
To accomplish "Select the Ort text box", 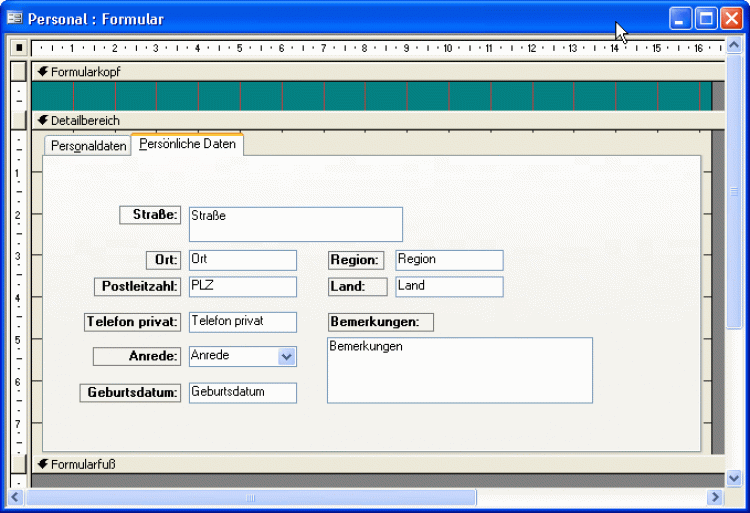I will click(x=242, y=260).
